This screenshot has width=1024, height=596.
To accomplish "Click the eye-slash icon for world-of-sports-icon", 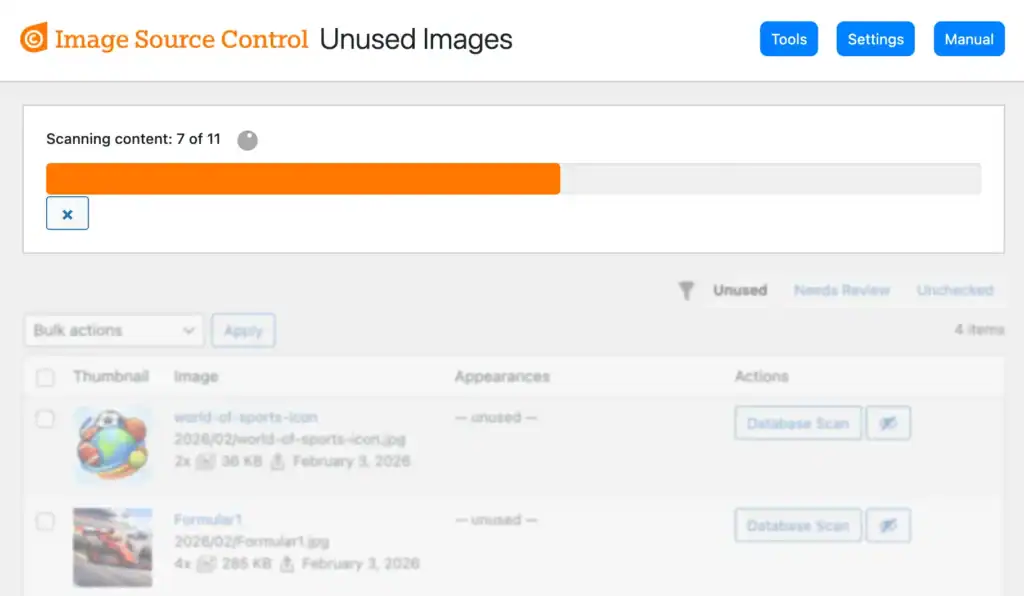I will (x=888, y=423).
